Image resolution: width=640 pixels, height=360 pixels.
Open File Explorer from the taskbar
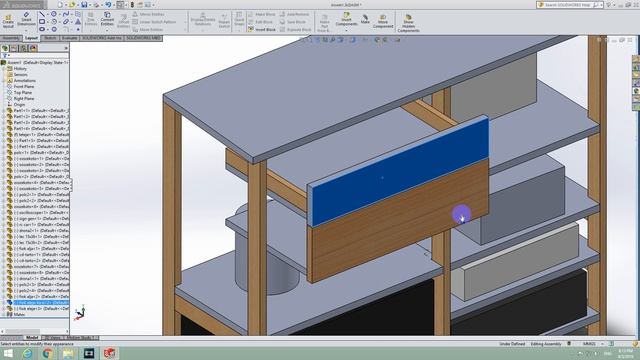coord(68,353)
